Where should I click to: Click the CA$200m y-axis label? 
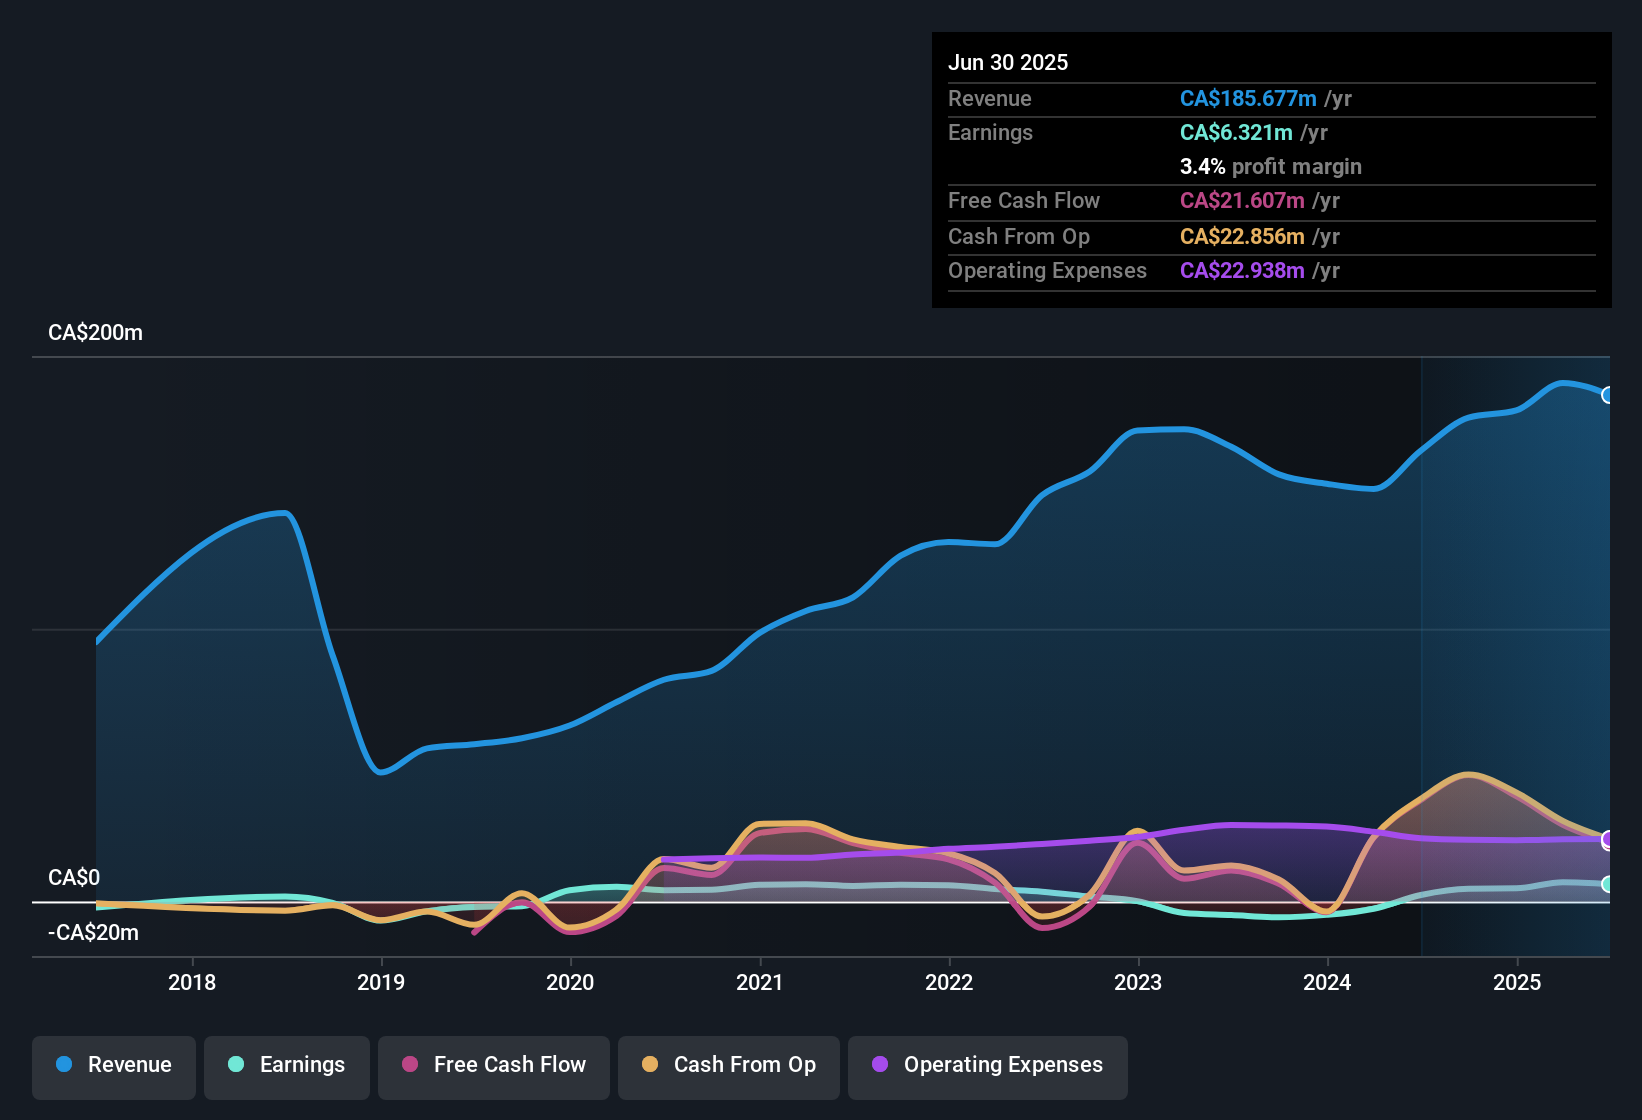click(x=96, y=333)
